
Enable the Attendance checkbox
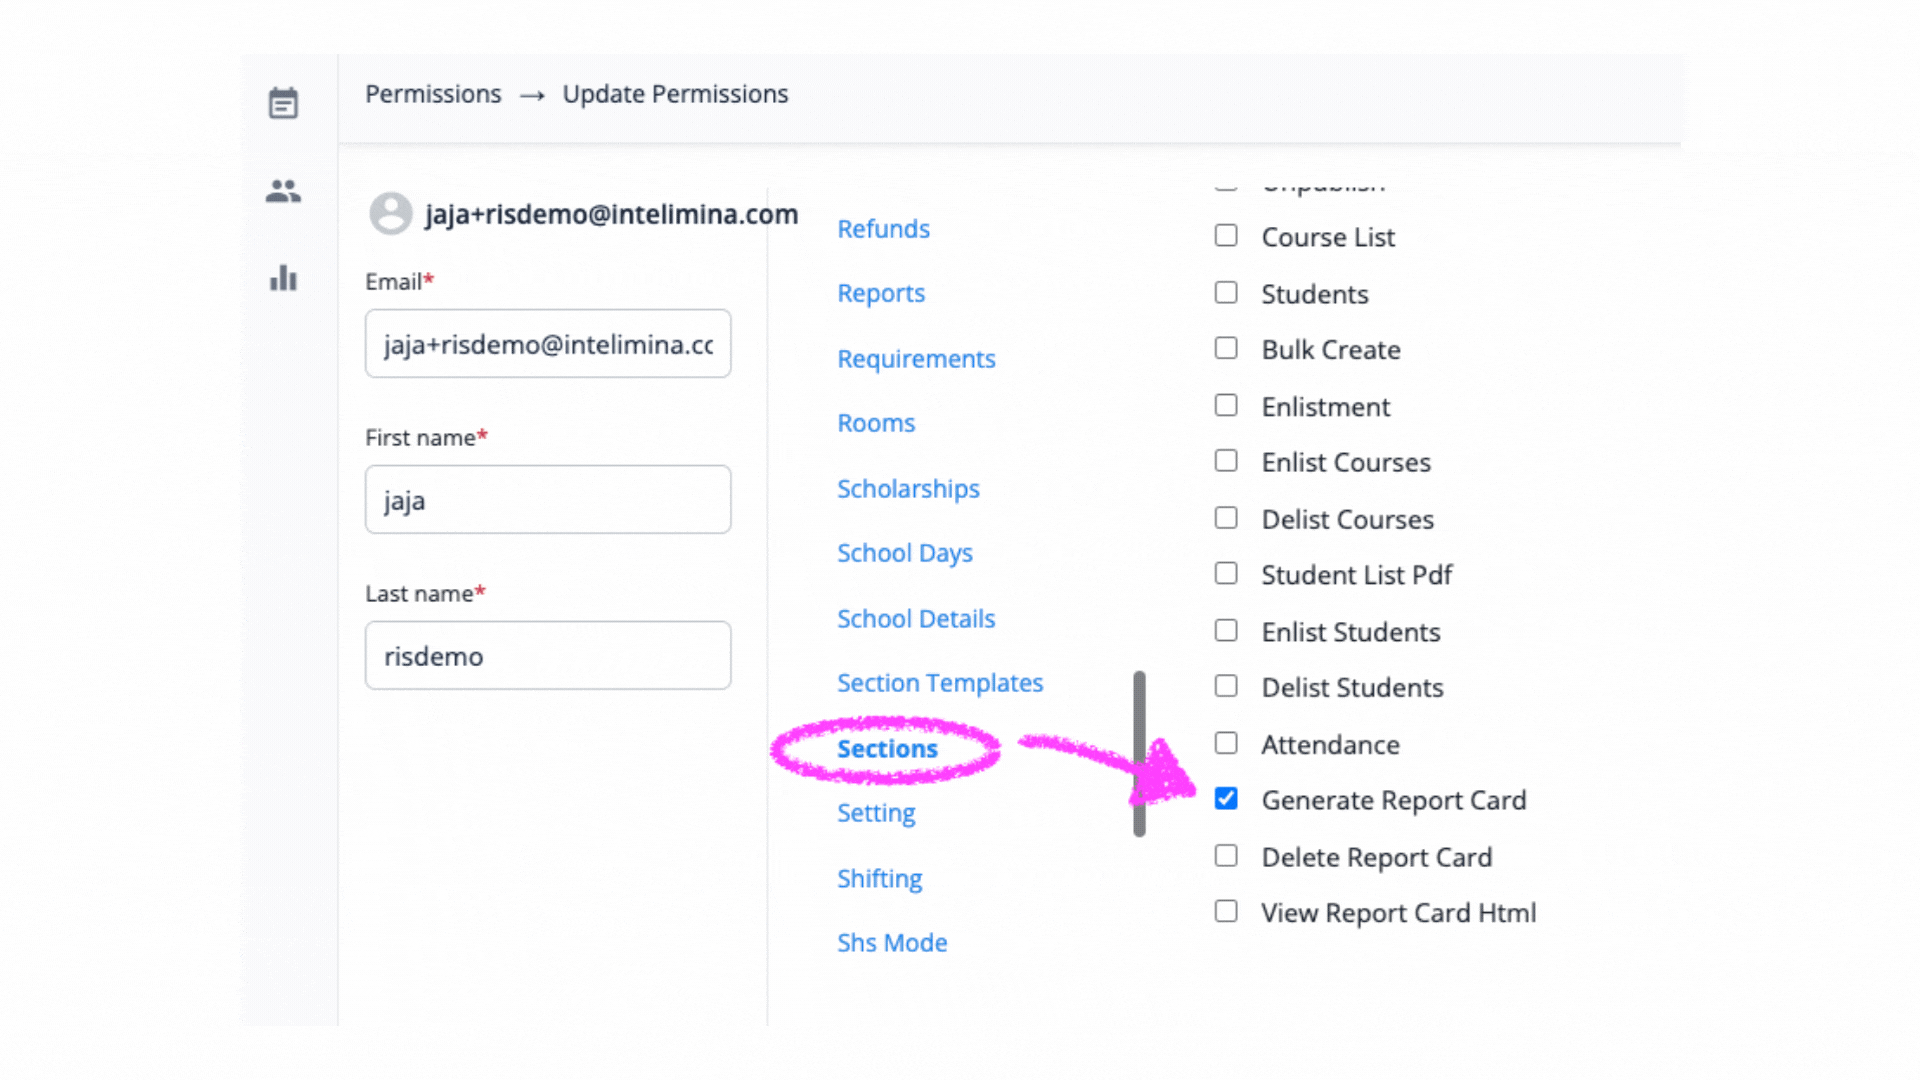1226,743
